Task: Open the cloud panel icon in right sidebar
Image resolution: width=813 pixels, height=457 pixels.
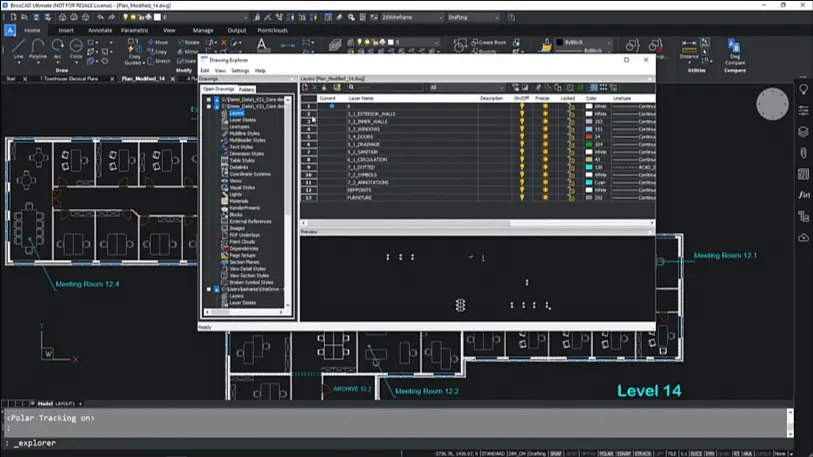Action: [803, 237]
